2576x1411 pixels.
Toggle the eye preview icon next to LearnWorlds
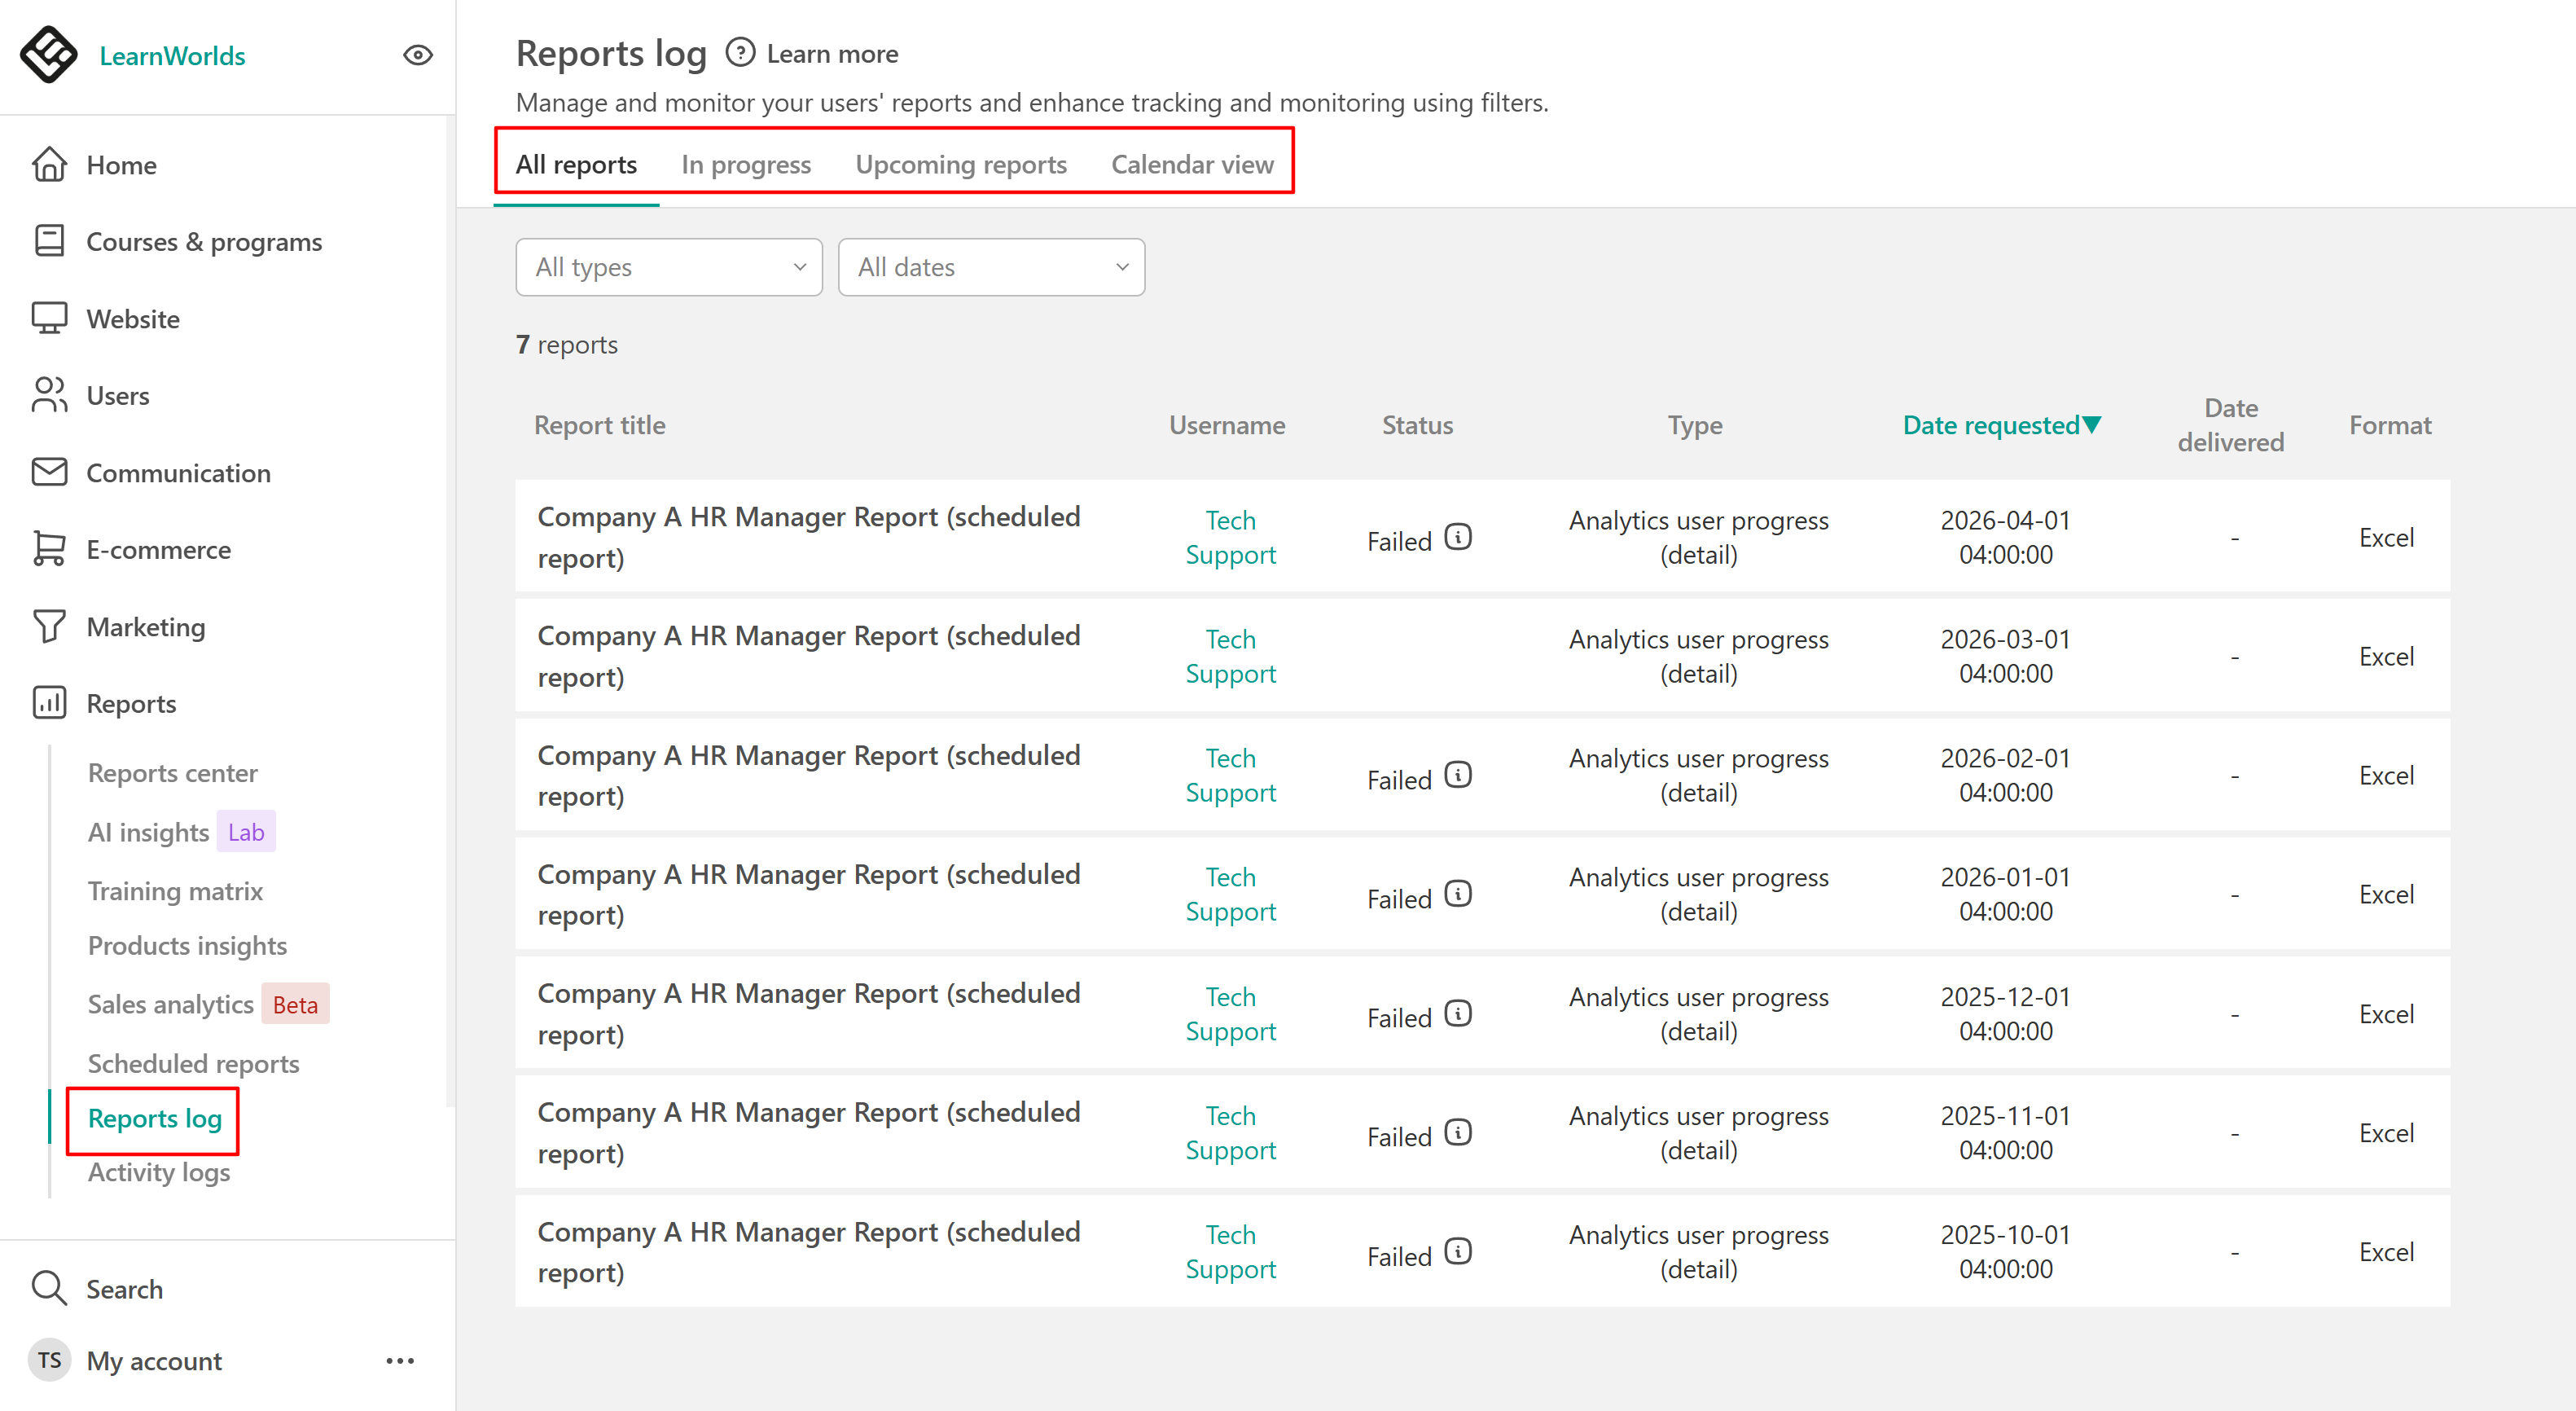(x=418, y=55)
